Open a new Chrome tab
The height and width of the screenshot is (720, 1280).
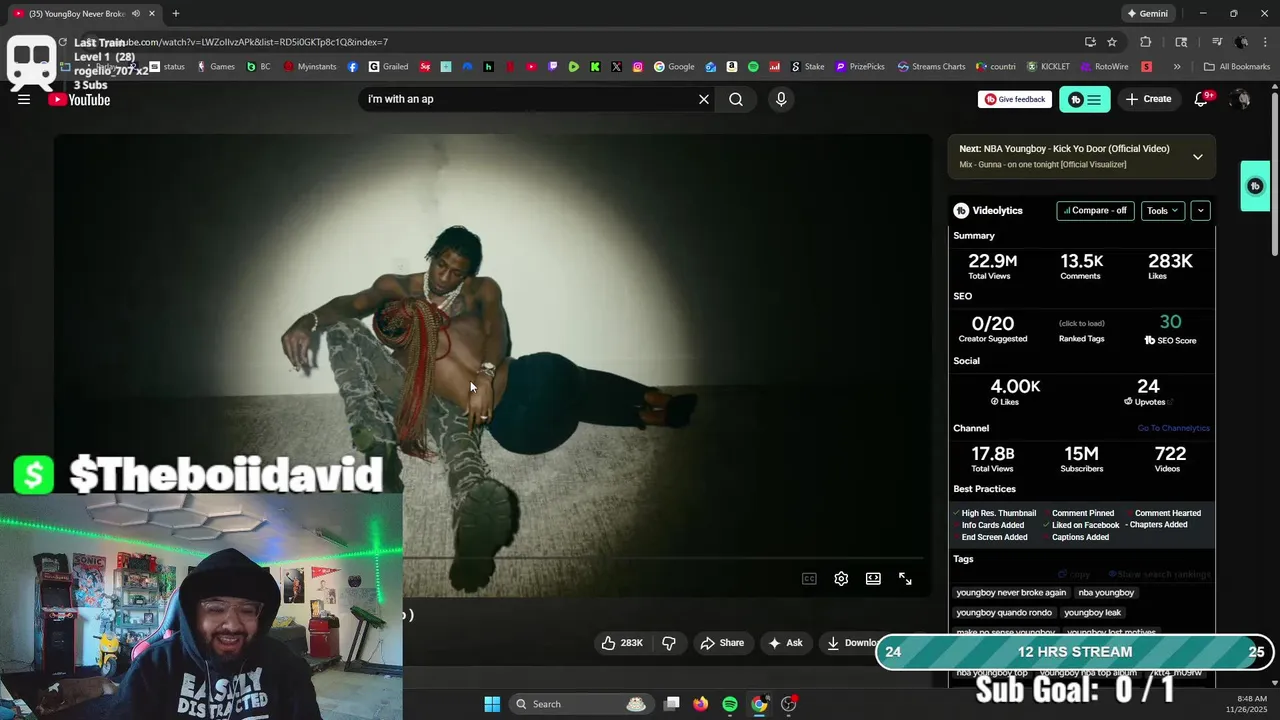point(176,13)
